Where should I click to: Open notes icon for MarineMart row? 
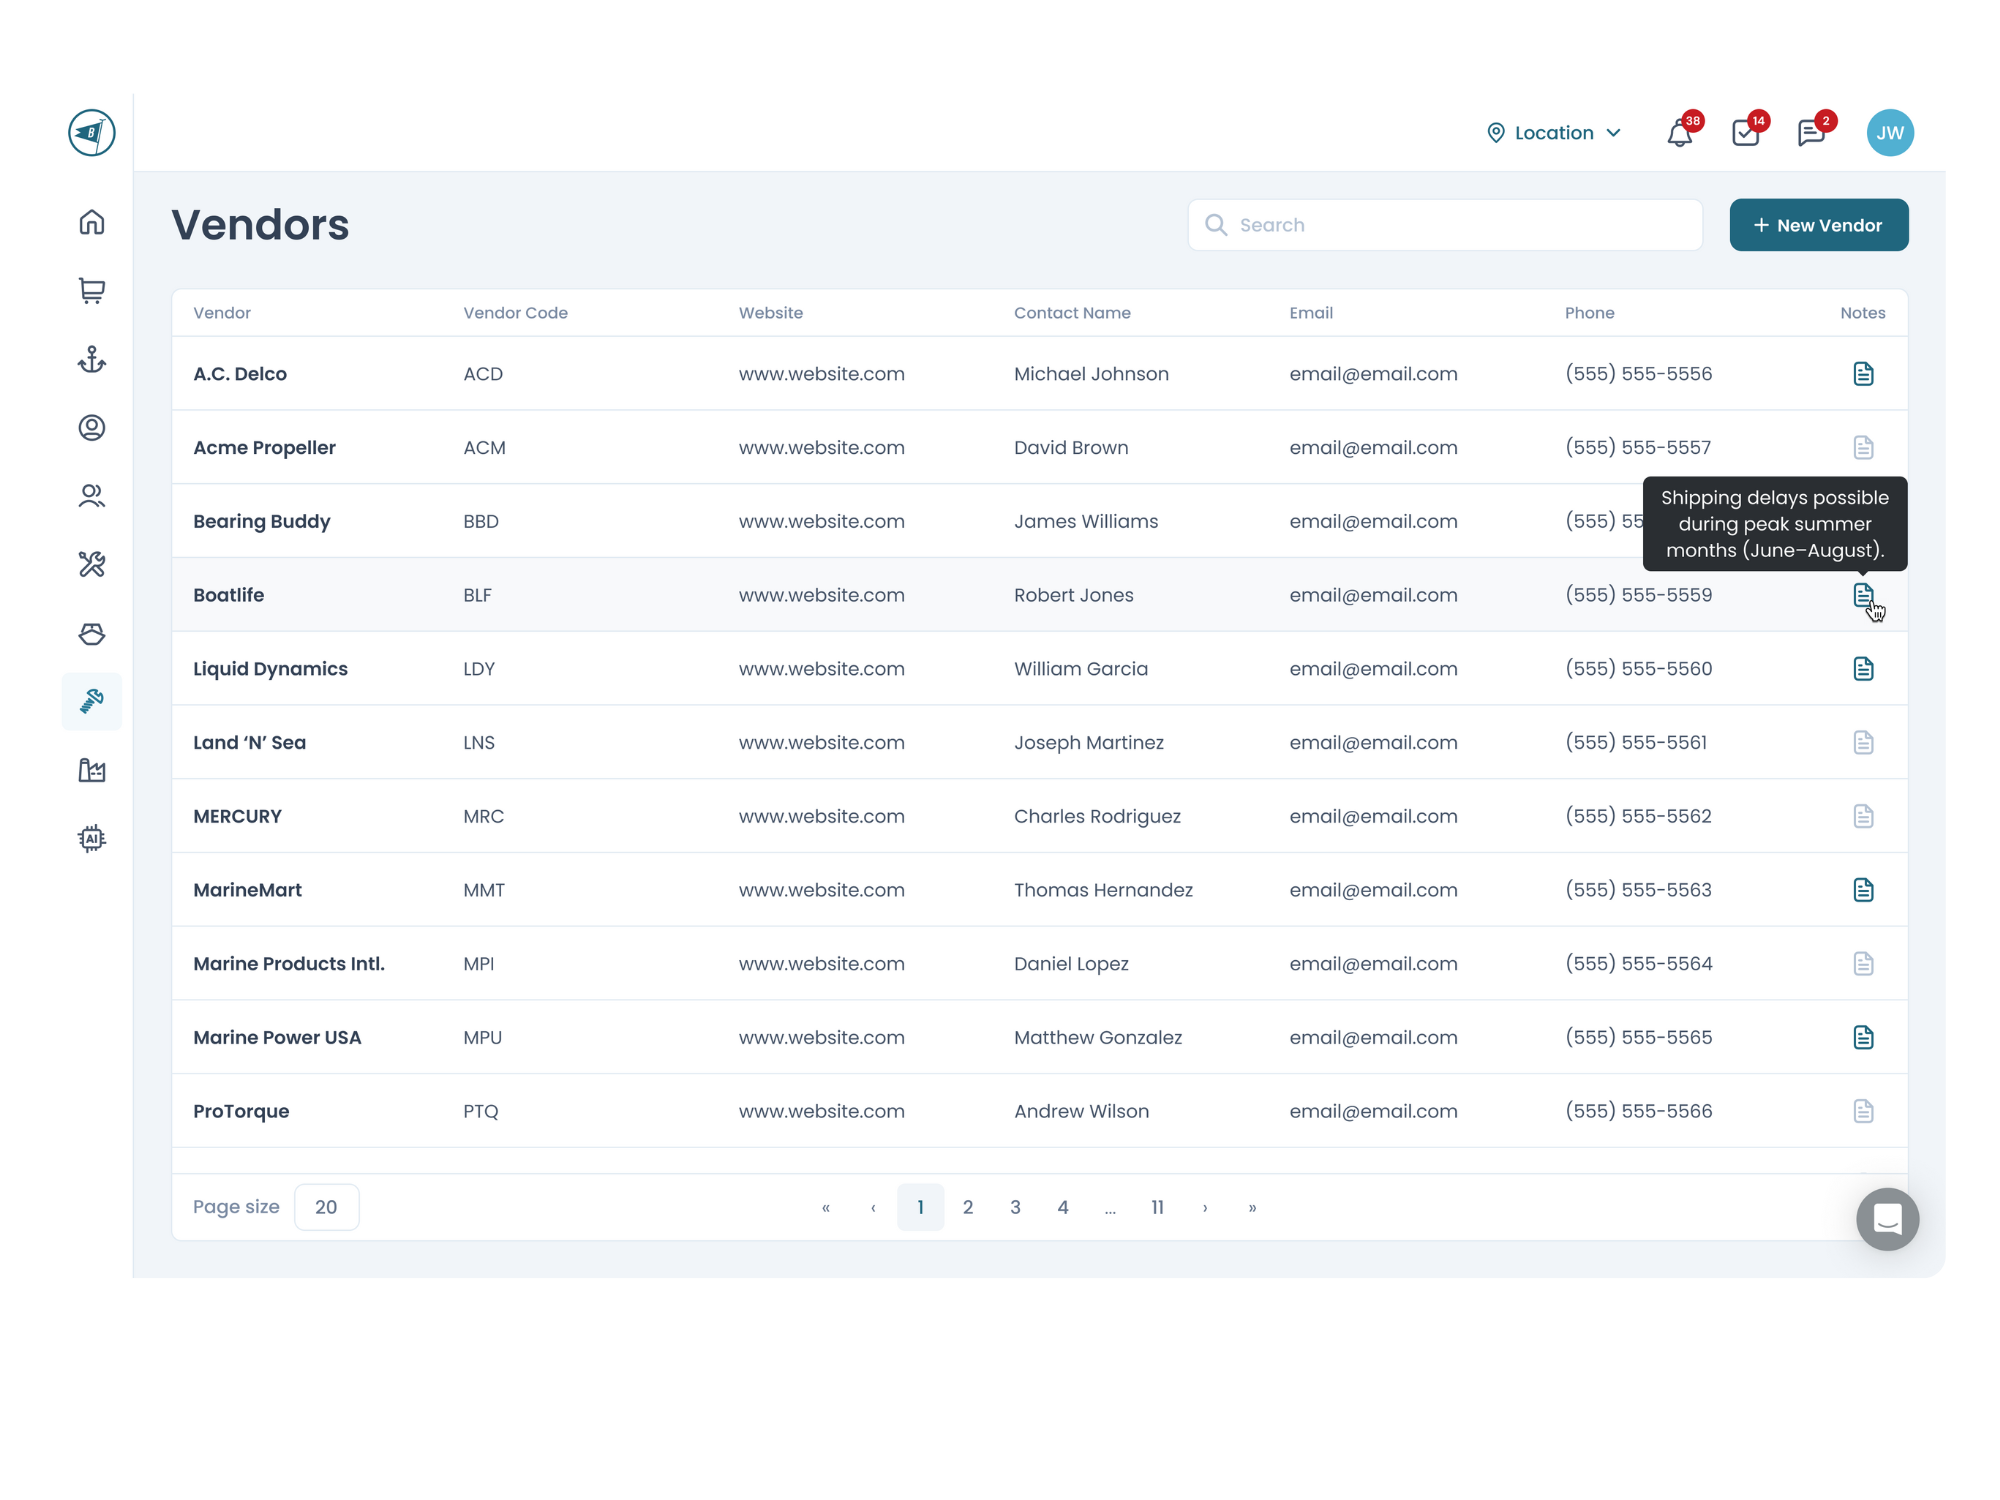click(x=1863, y=890)
